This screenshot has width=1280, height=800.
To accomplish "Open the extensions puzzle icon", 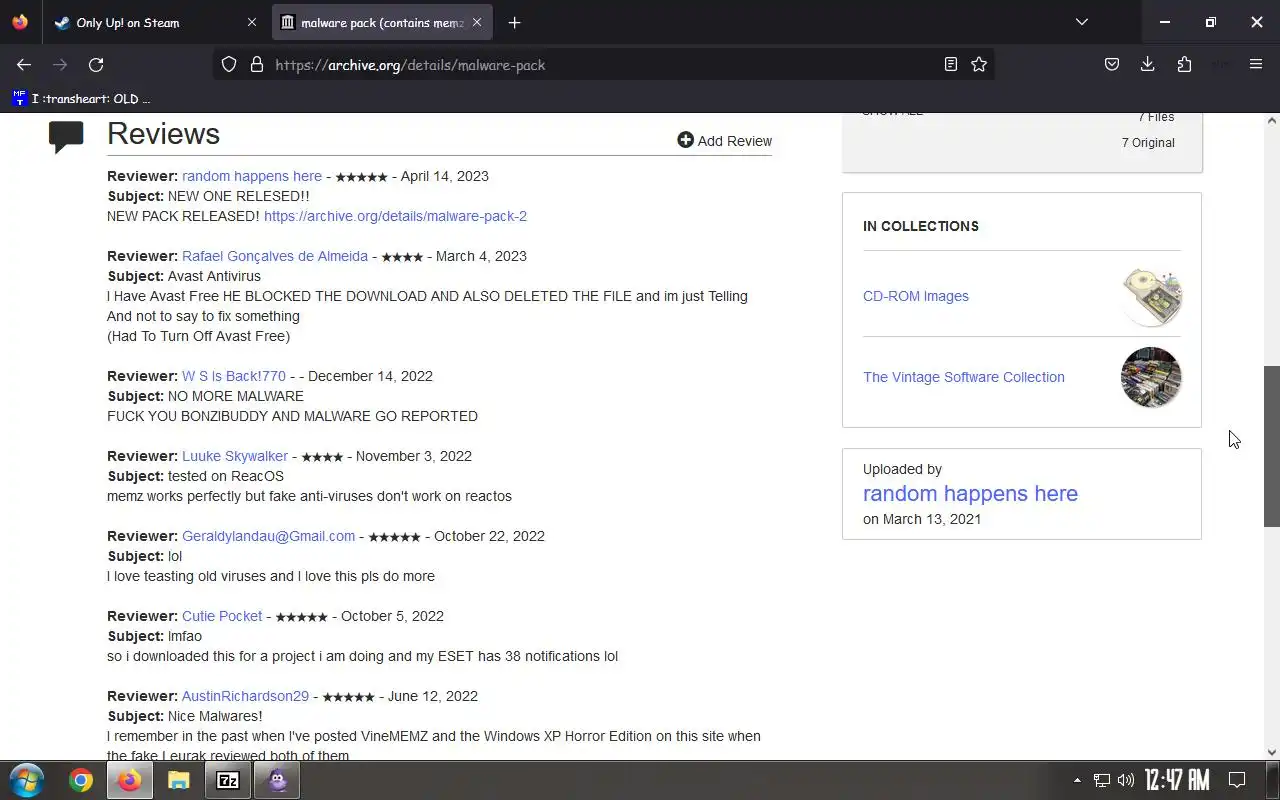I will tap(1184, 64).
